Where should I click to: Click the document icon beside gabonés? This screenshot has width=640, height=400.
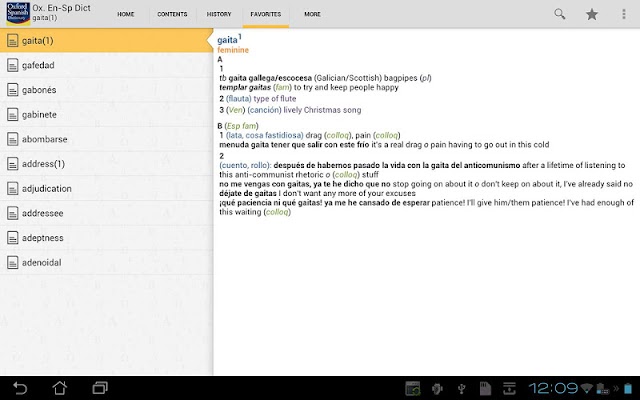coord(13,90)
